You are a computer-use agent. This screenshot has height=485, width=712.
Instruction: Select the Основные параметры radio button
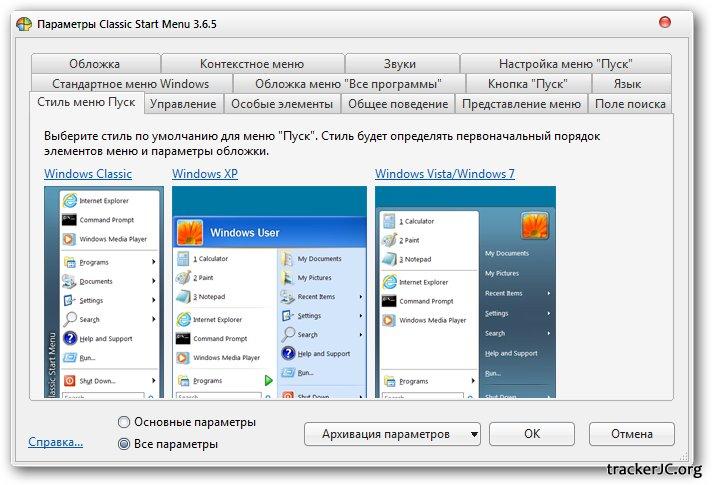124,422
